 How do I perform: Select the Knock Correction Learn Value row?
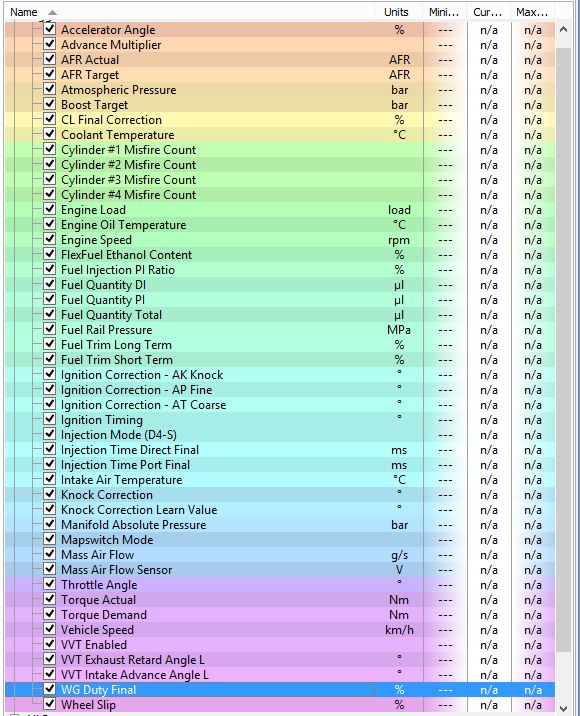[x=280, y=510]
